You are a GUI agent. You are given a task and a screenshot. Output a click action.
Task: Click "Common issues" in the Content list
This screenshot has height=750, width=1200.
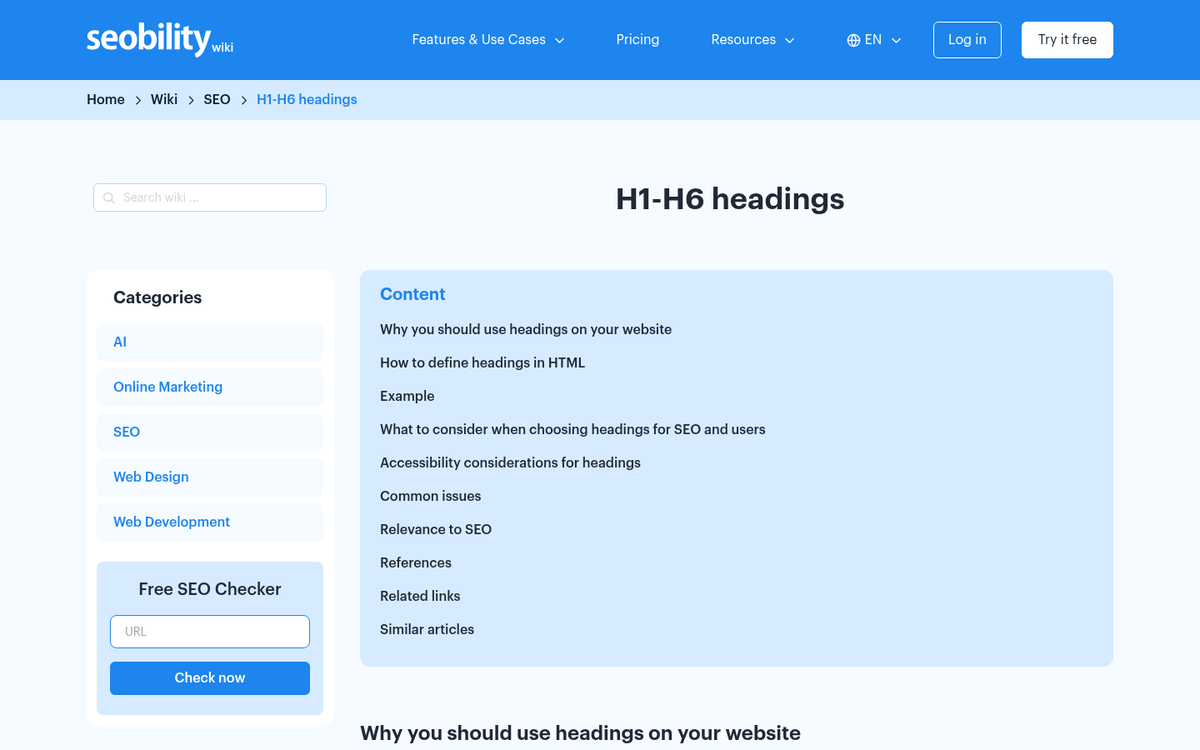click(430, 495)
